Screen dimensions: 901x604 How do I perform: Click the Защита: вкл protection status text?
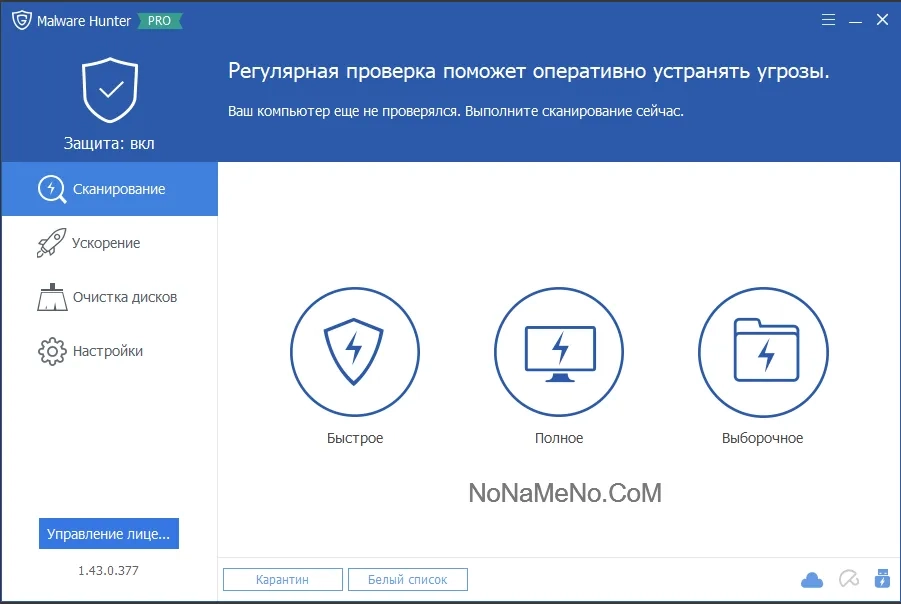109,143
